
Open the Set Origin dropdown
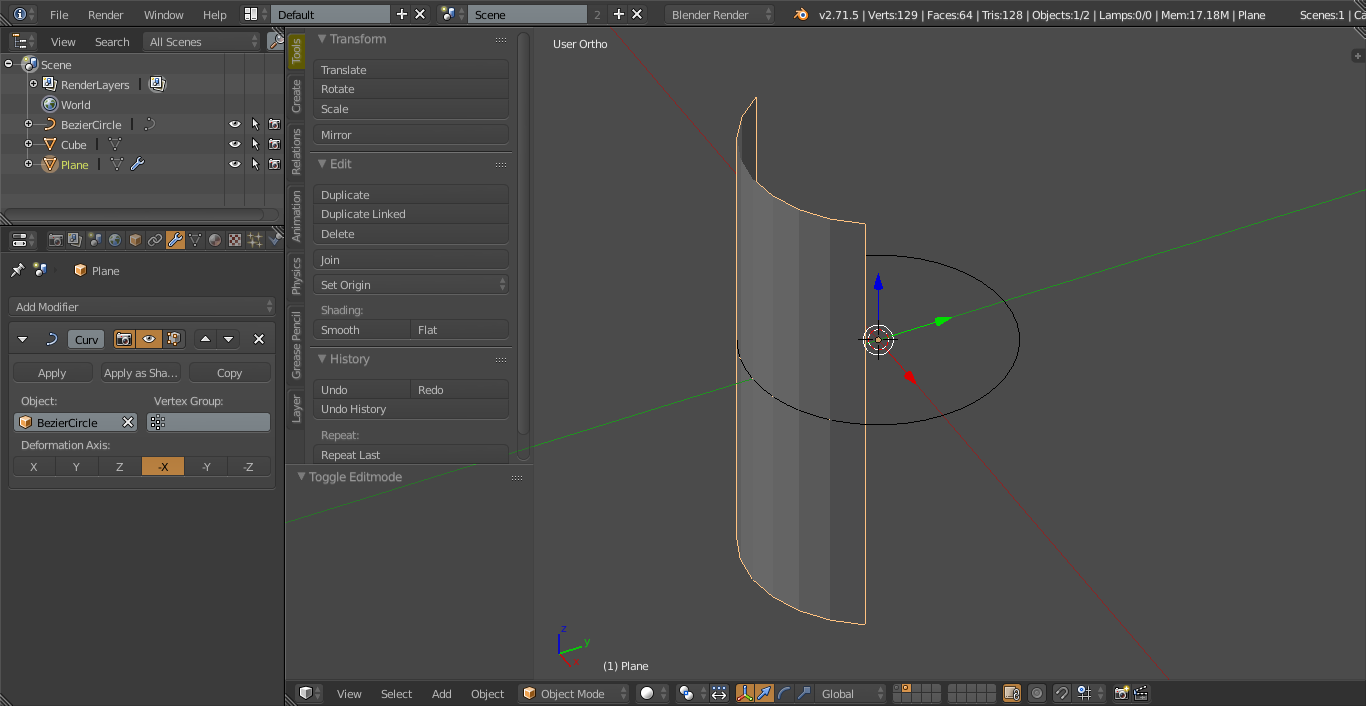pos(411,284)
